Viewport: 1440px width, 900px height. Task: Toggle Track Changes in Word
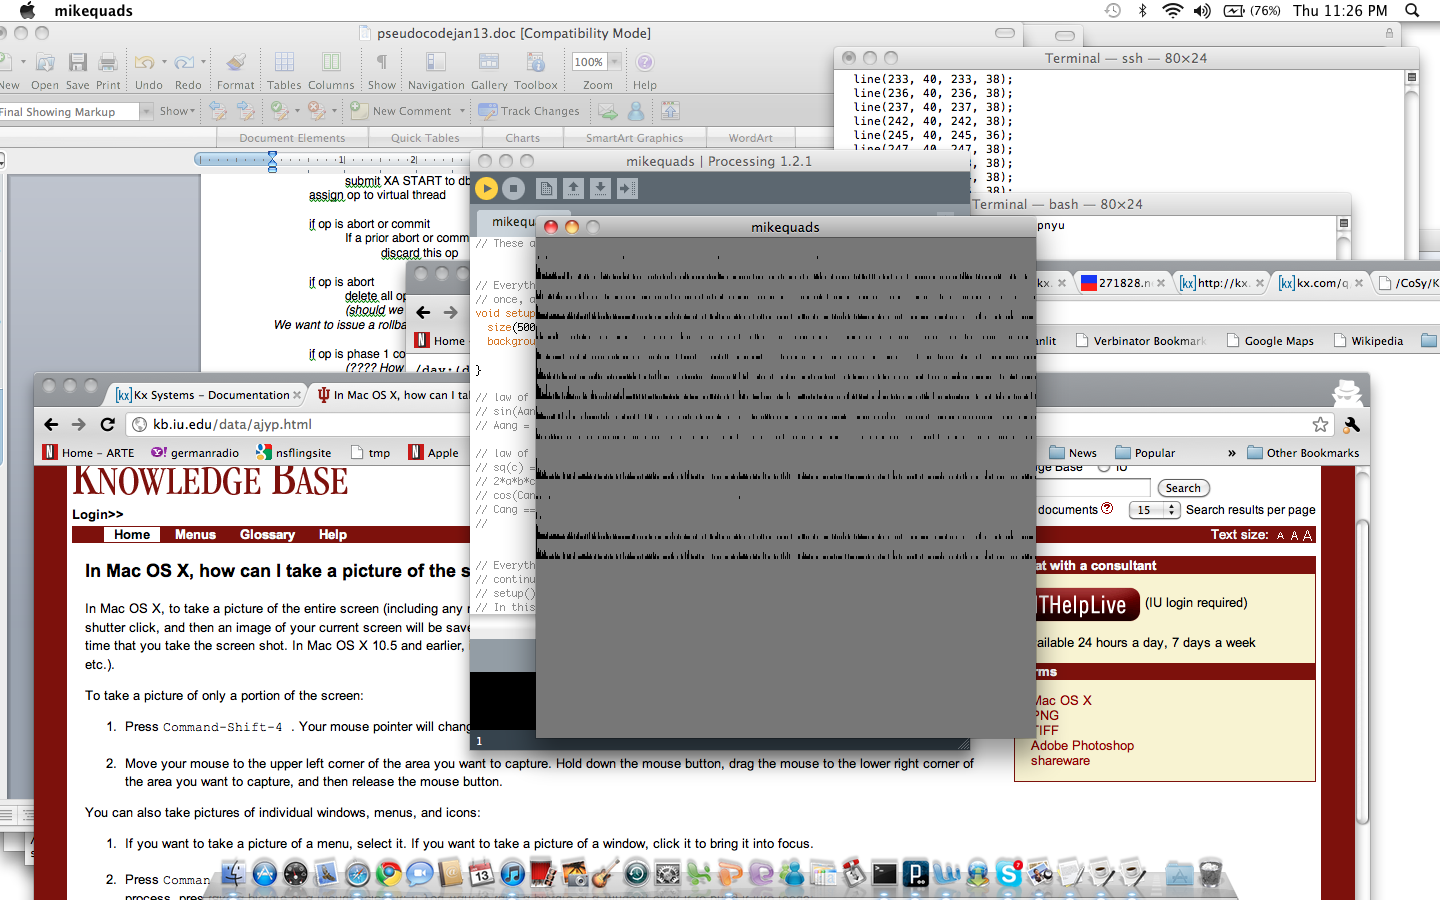529,111
